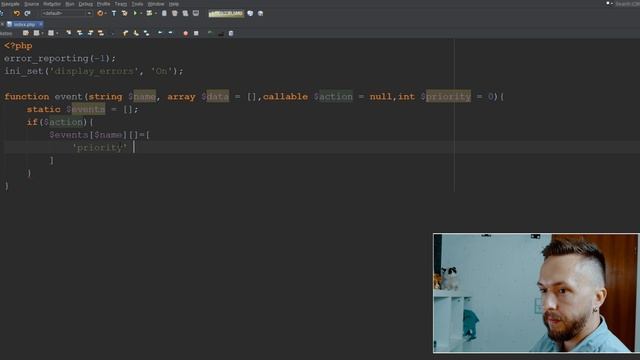Focus the Search field in the top-right corner
This screenshot has width=640, height=360.
[x=628, y=4]
